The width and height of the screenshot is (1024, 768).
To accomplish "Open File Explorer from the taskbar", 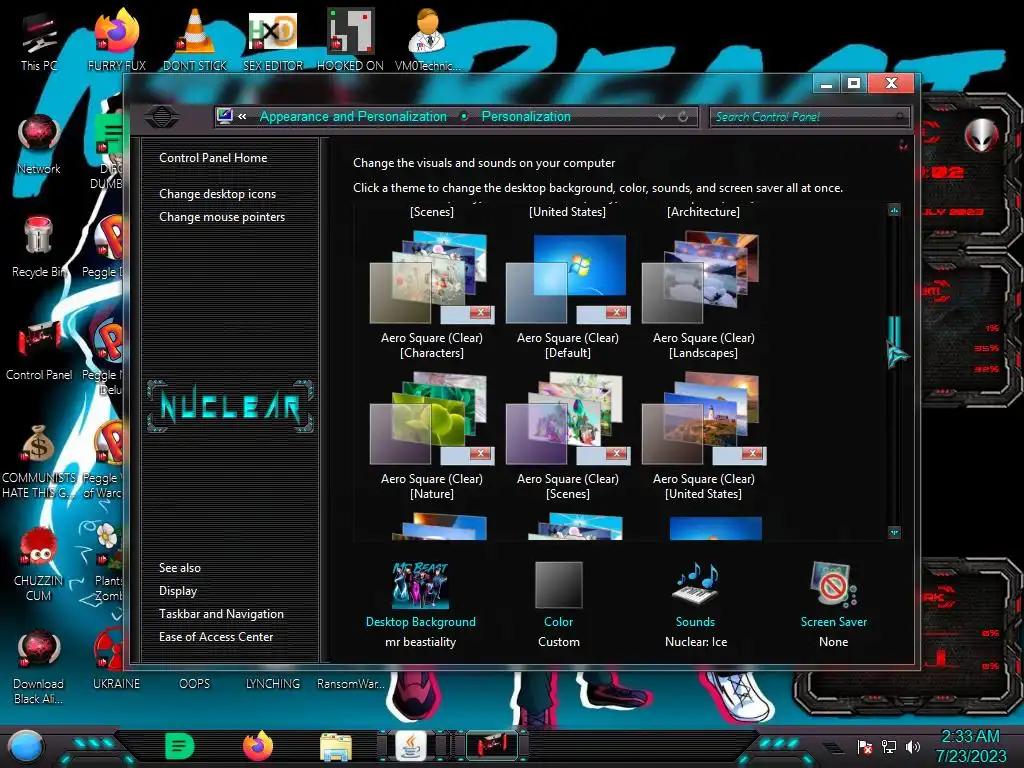I will click(336, 746).
